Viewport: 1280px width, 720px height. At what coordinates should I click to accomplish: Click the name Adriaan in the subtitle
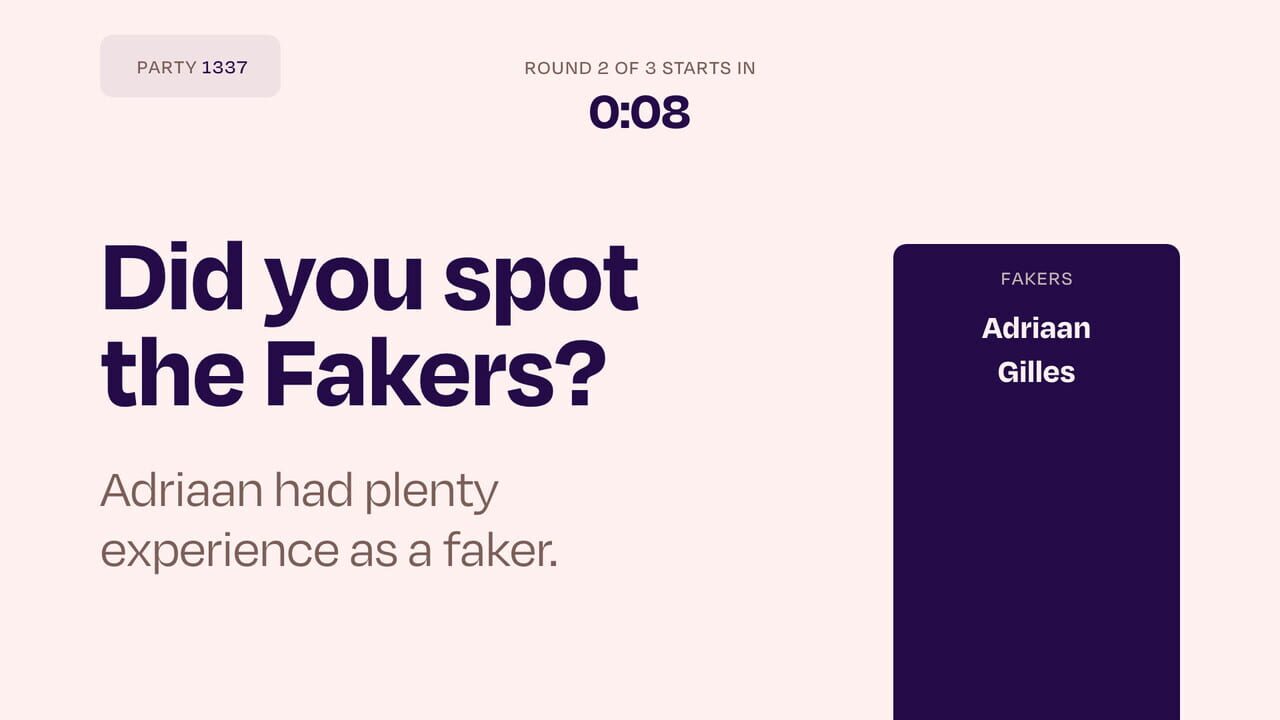click(181, 491)
